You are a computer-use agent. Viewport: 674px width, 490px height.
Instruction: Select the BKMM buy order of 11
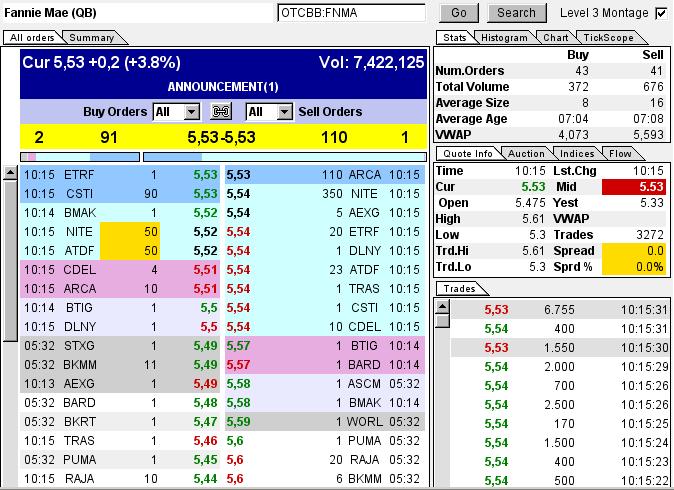pyautogui.click(x=120, y=364)
